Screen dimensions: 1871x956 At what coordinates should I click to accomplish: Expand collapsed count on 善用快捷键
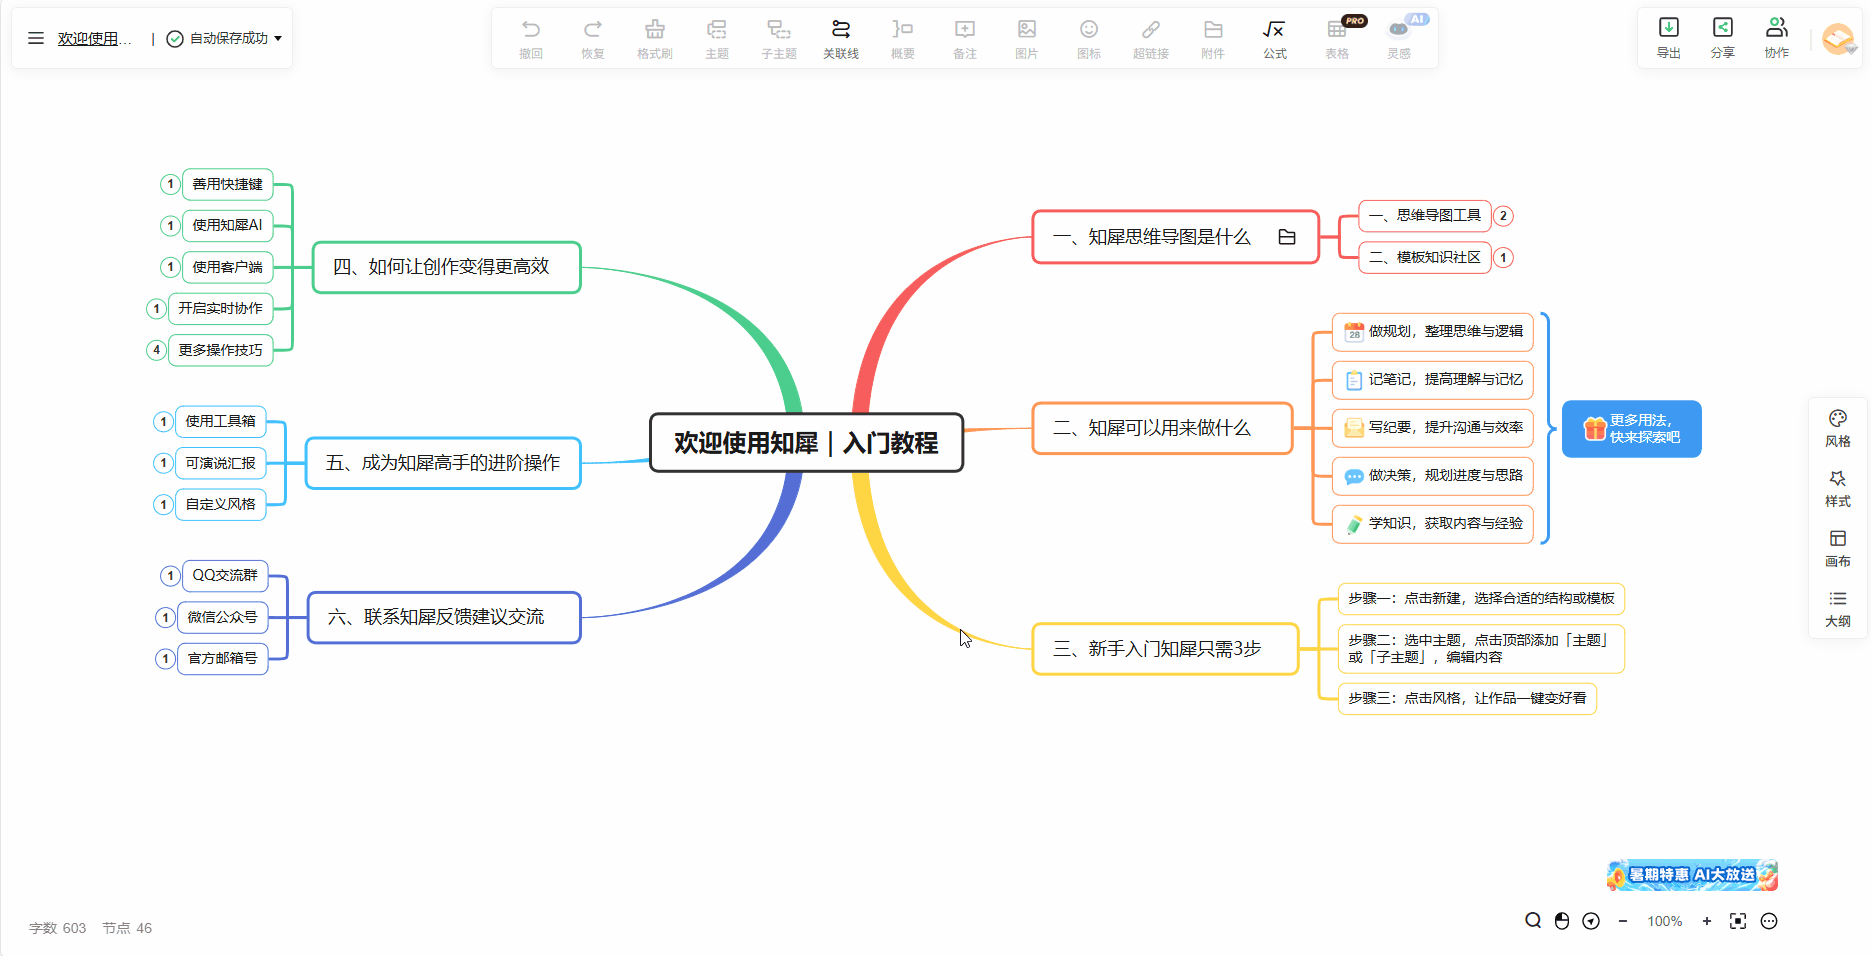point(171,184)
